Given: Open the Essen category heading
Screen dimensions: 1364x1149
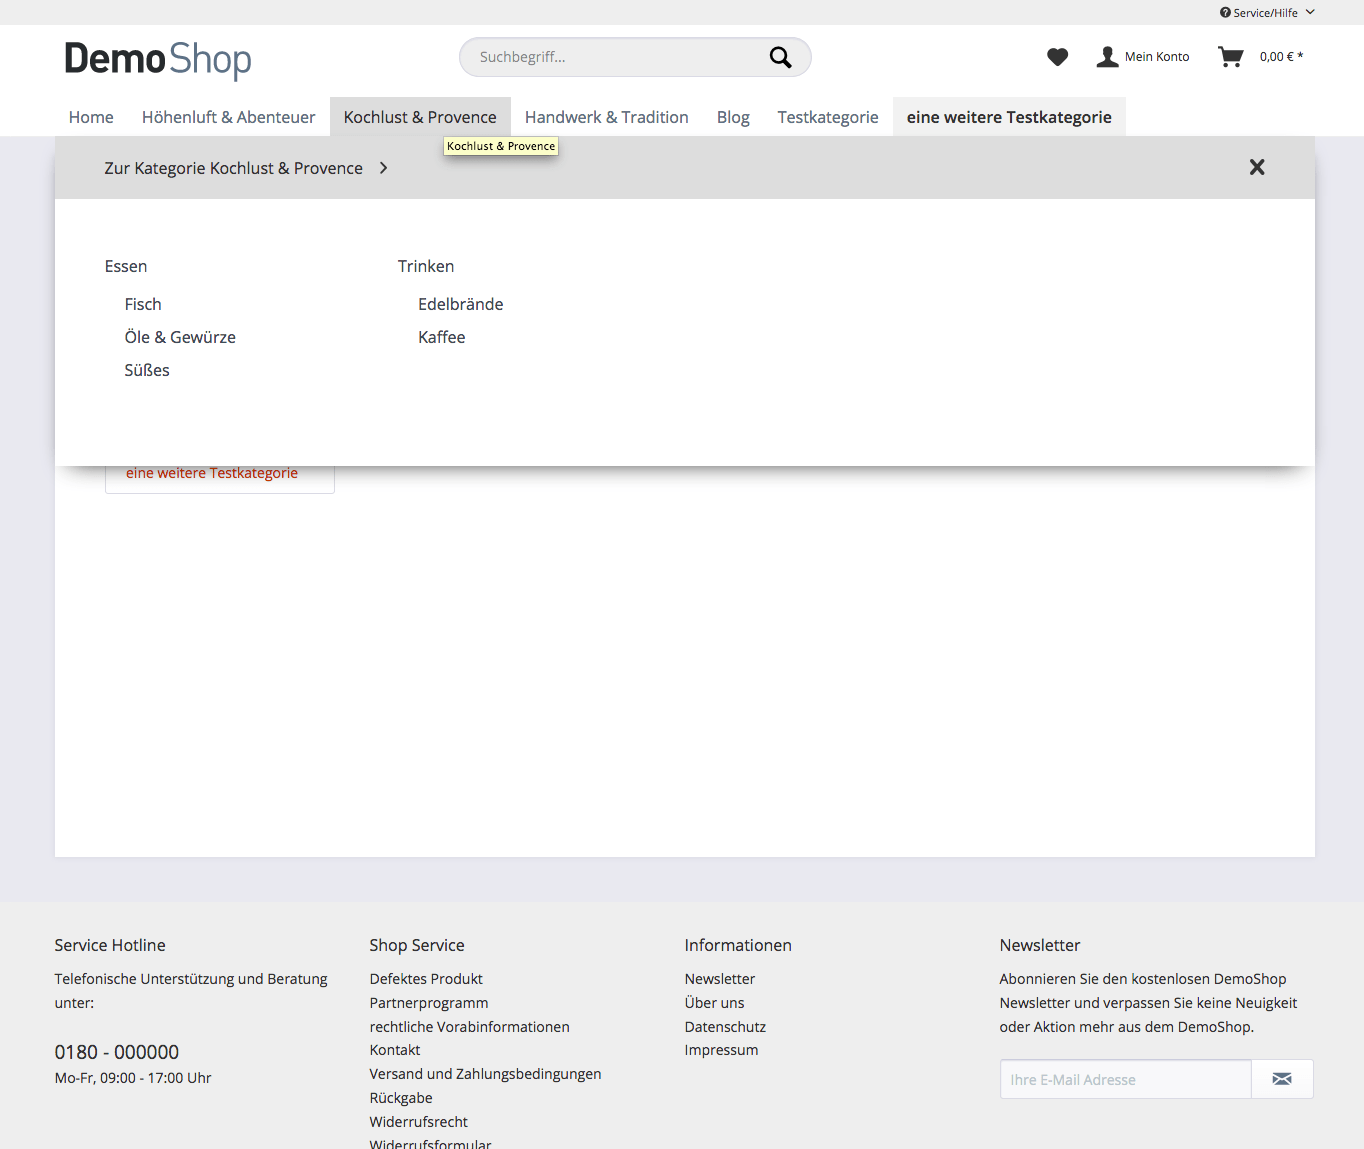Looking at the screenshot, I should [x=126, y=266].
